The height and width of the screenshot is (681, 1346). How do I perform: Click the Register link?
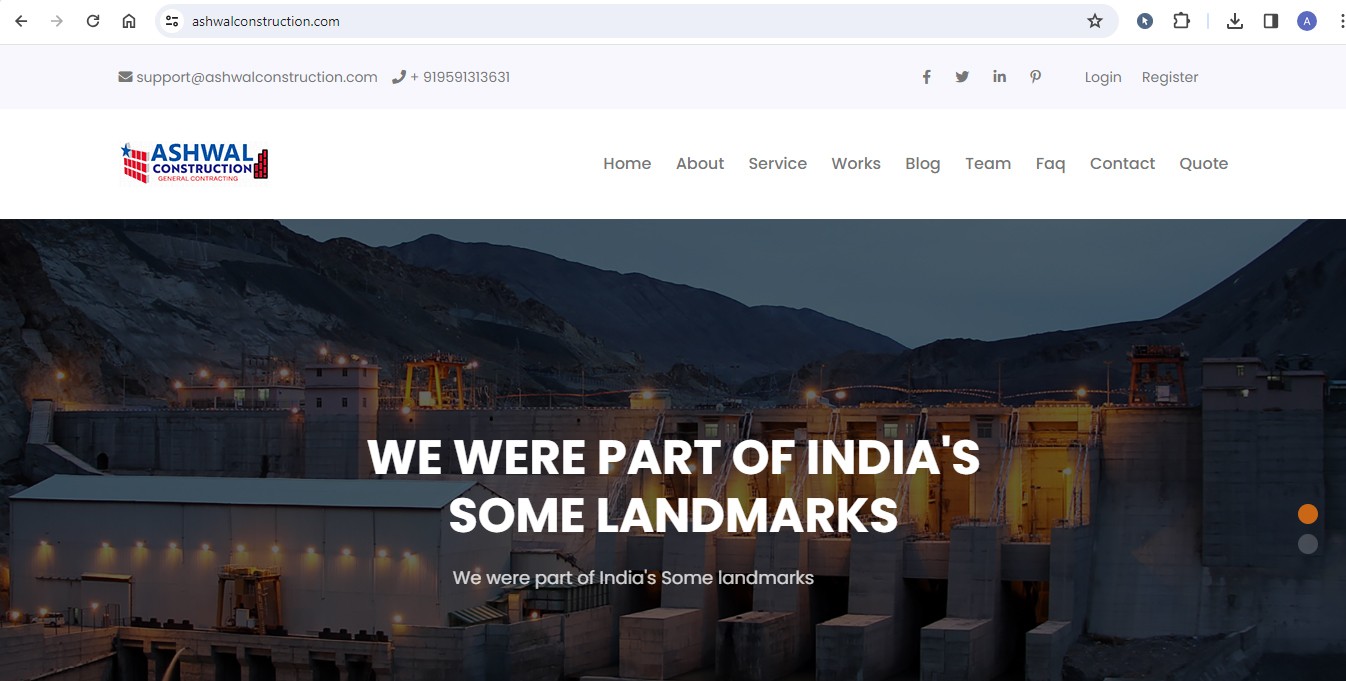pyautogui.click(x=1169, y=77)
